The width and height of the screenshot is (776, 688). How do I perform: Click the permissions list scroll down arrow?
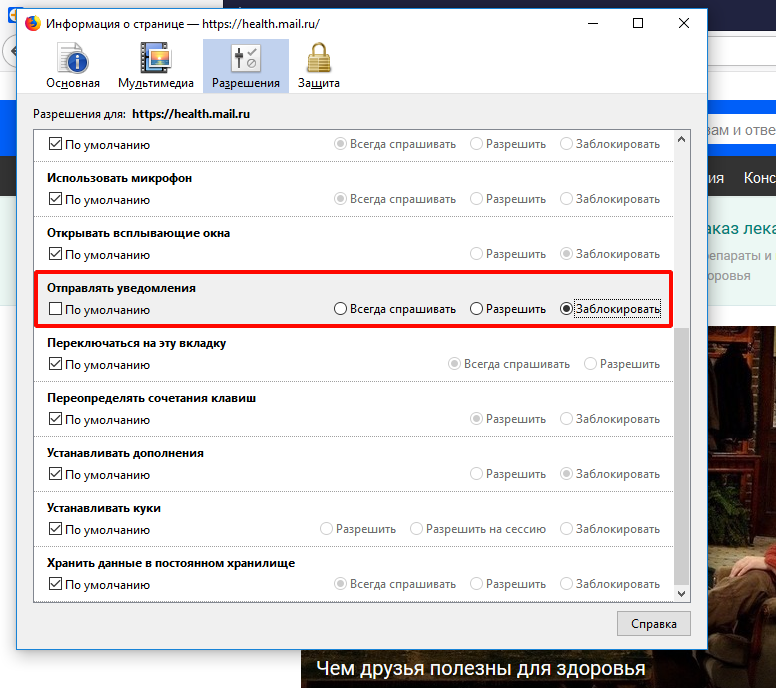pyautogui.click(x=681, y=593)
